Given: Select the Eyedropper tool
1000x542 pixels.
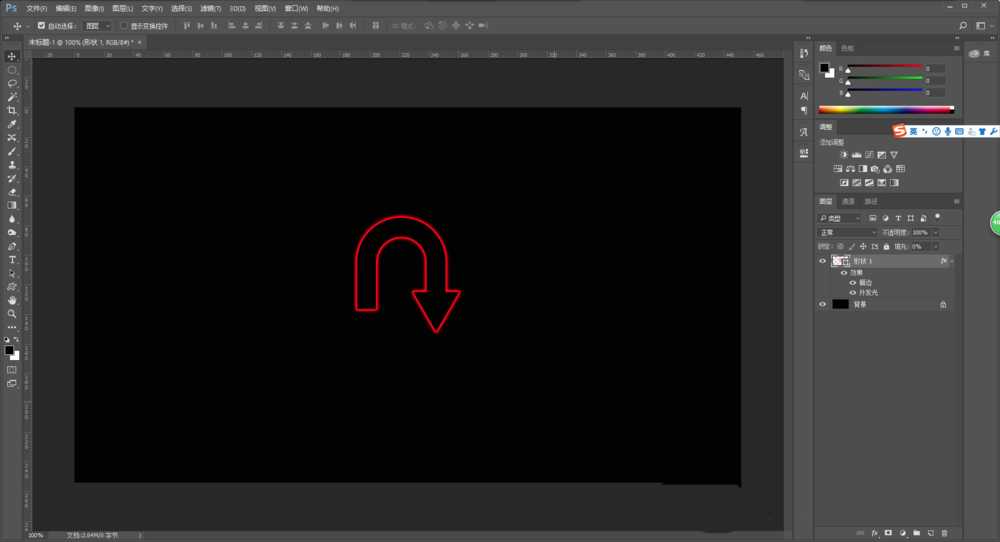Looking at the screenshot, I should coord(12,124).
